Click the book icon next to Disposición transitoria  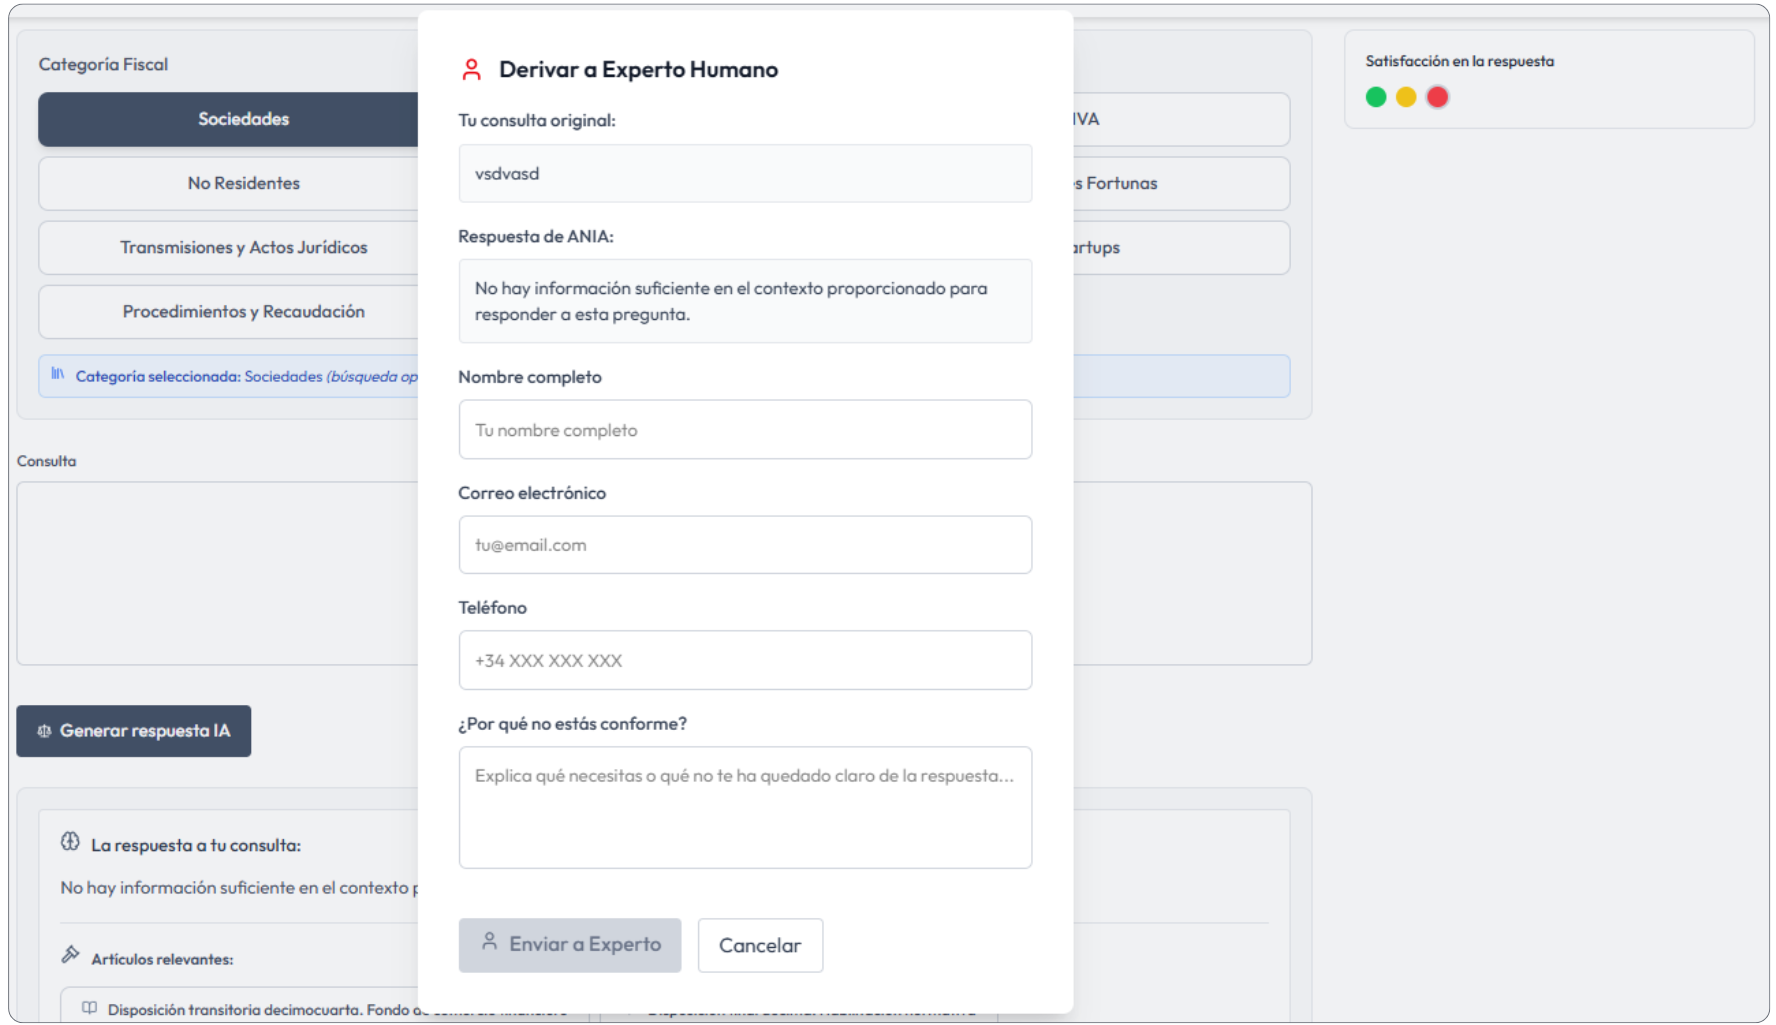tap(89, 1008)
